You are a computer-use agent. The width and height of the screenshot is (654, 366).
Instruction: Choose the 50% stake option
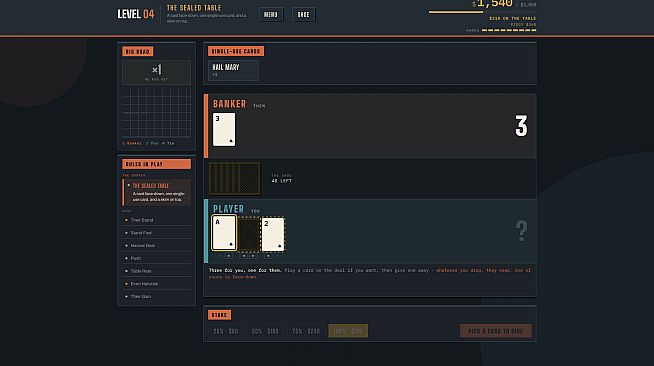265,331
